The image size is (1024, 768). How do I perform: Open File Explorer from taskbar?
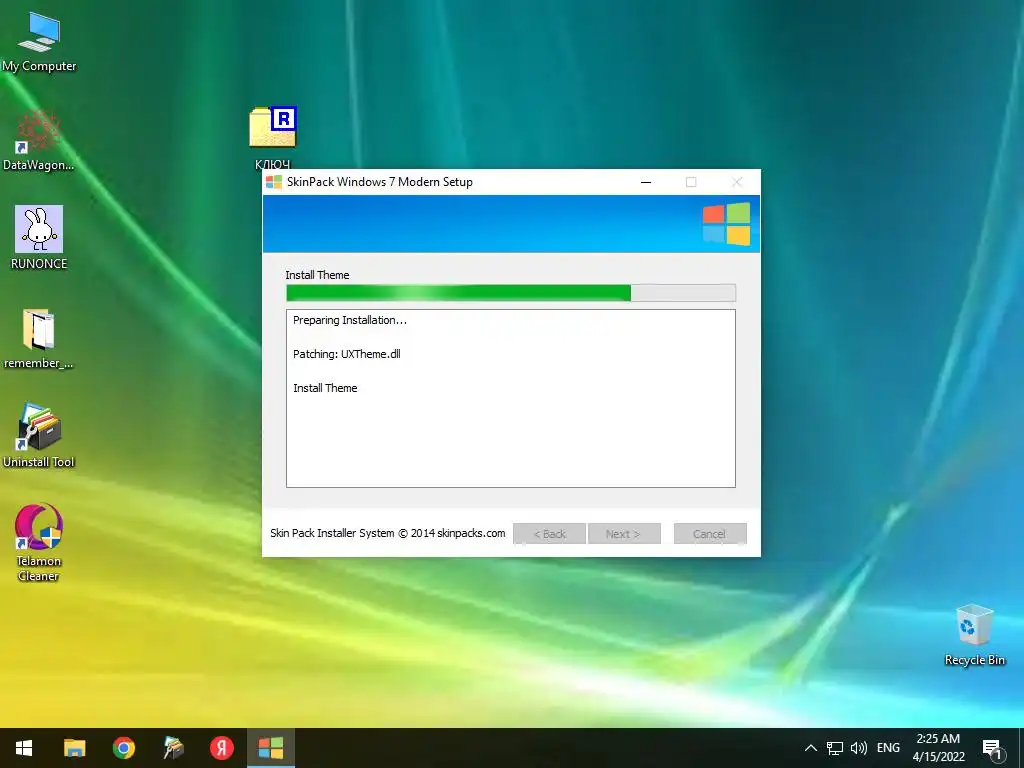pos(74,748)
